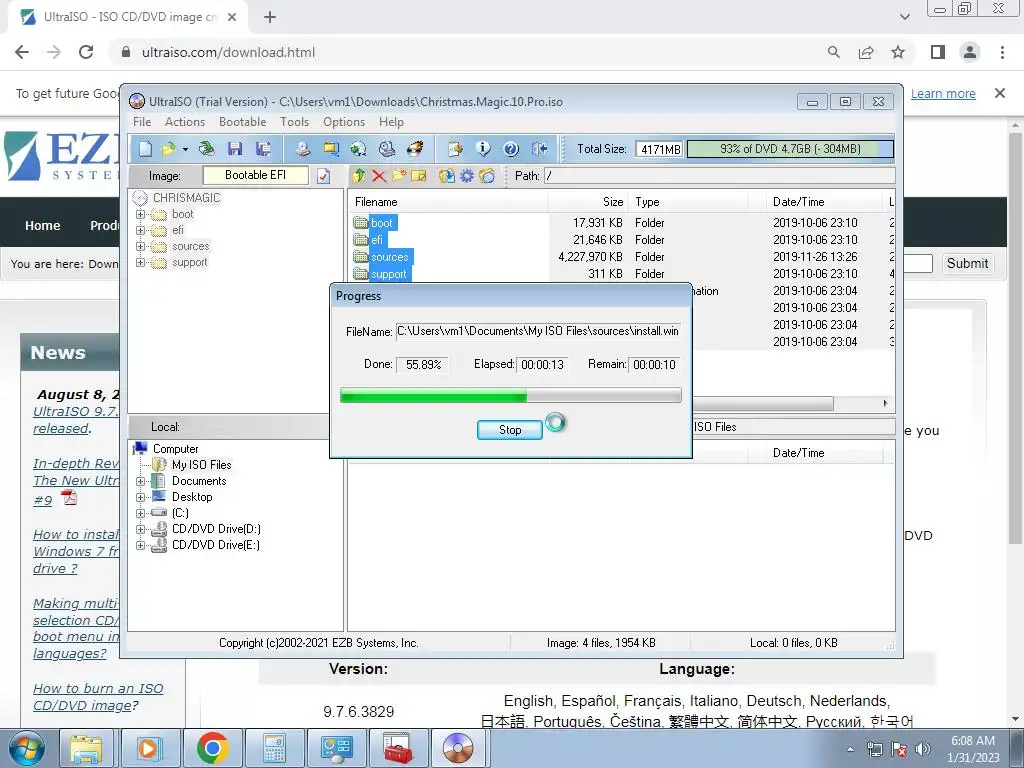Click the Chrome reload button
Screen dimensions: 1024x768
[x=86, y=52]
